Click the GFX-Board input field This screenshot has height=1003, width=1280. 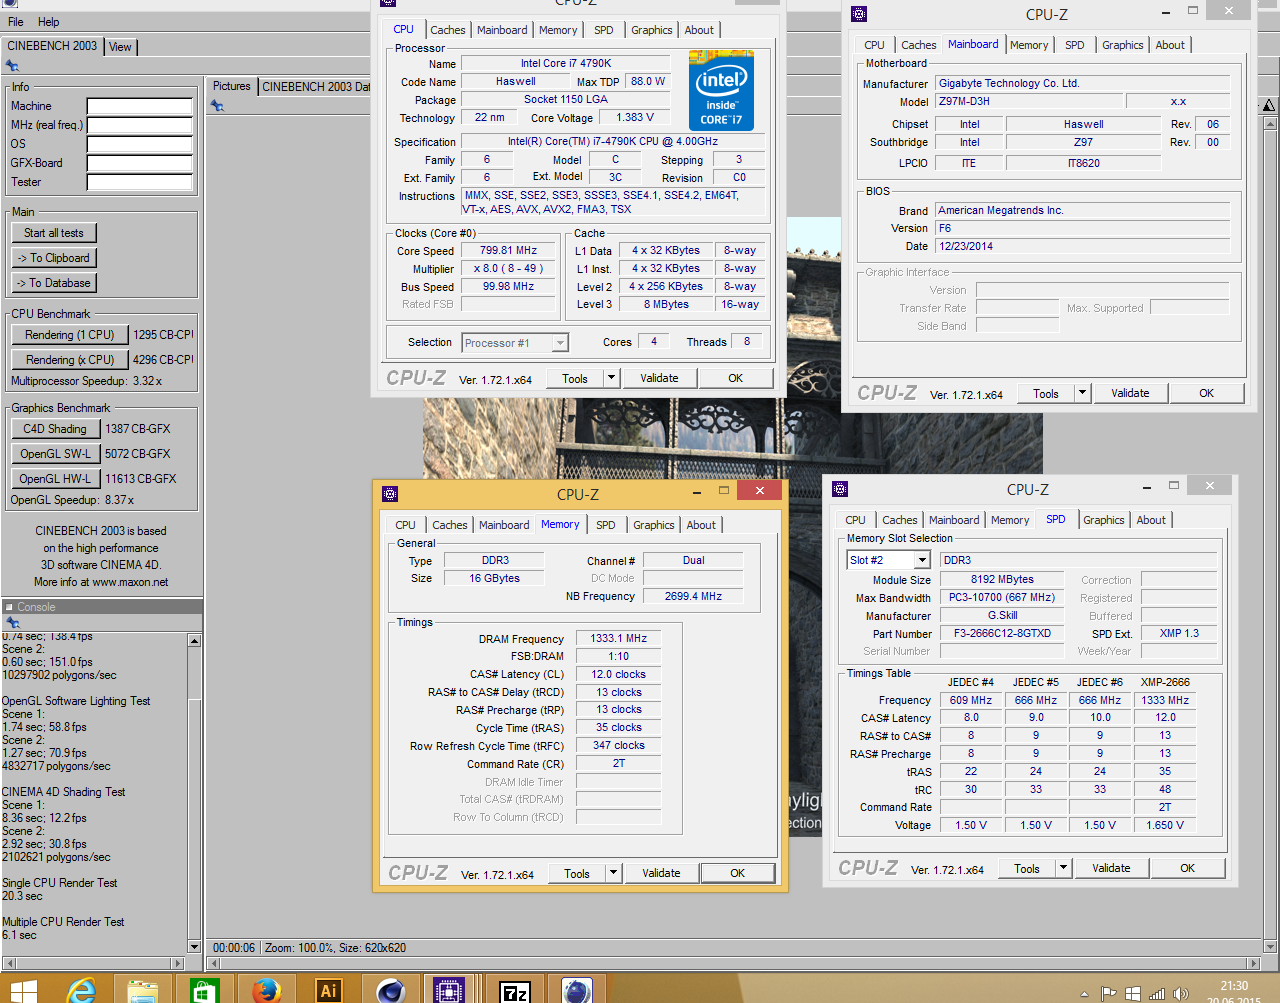(x=139, y=163)
